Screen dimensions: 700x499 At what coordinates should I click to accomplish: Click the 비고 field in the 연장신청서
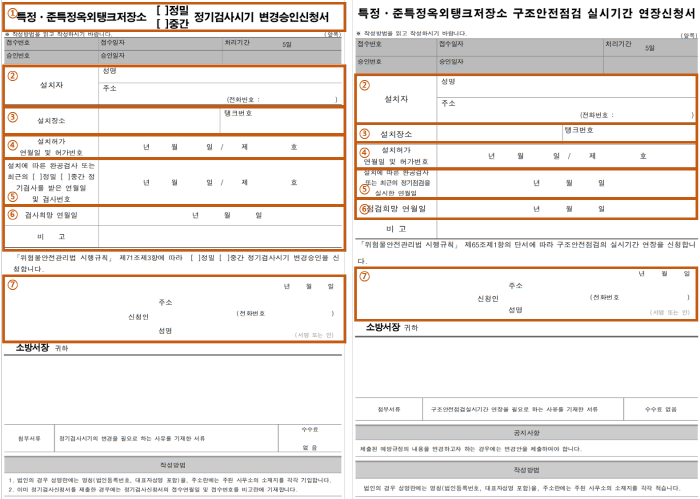pos(566,229)
